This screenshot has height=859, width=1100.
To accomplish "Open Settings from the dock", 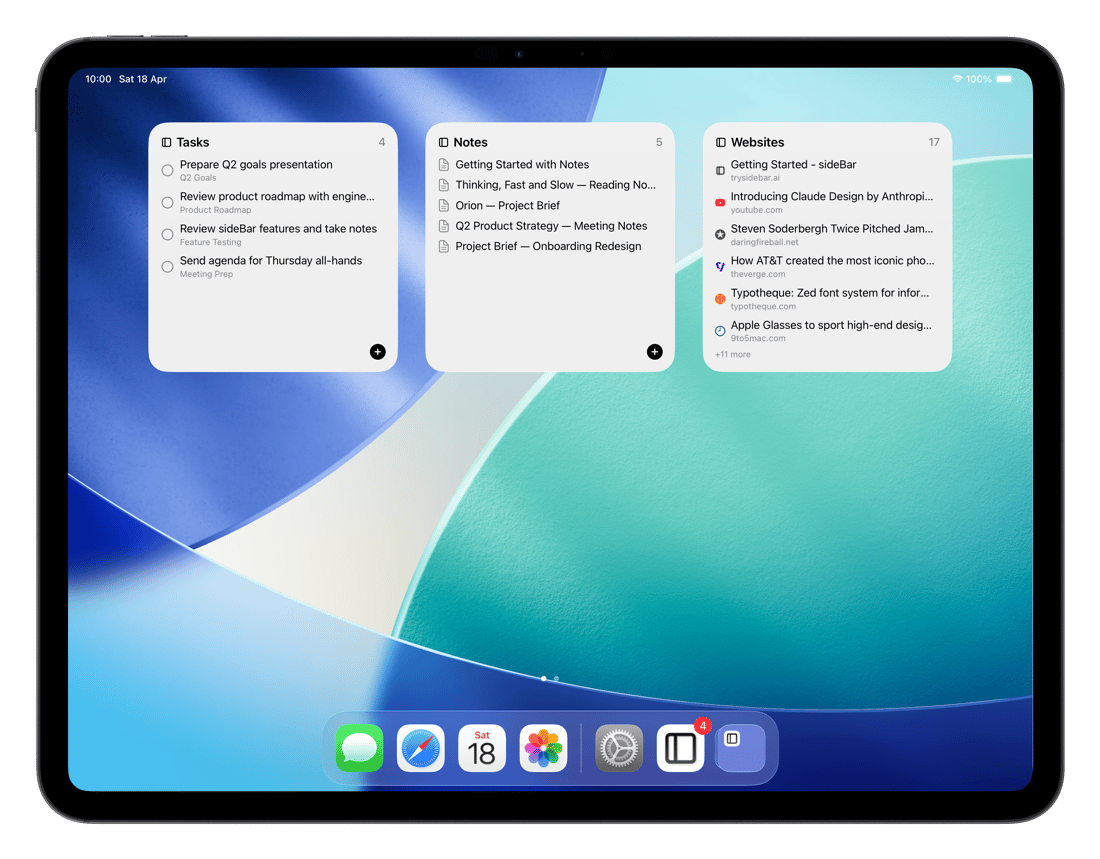I will tap(619, 748).
